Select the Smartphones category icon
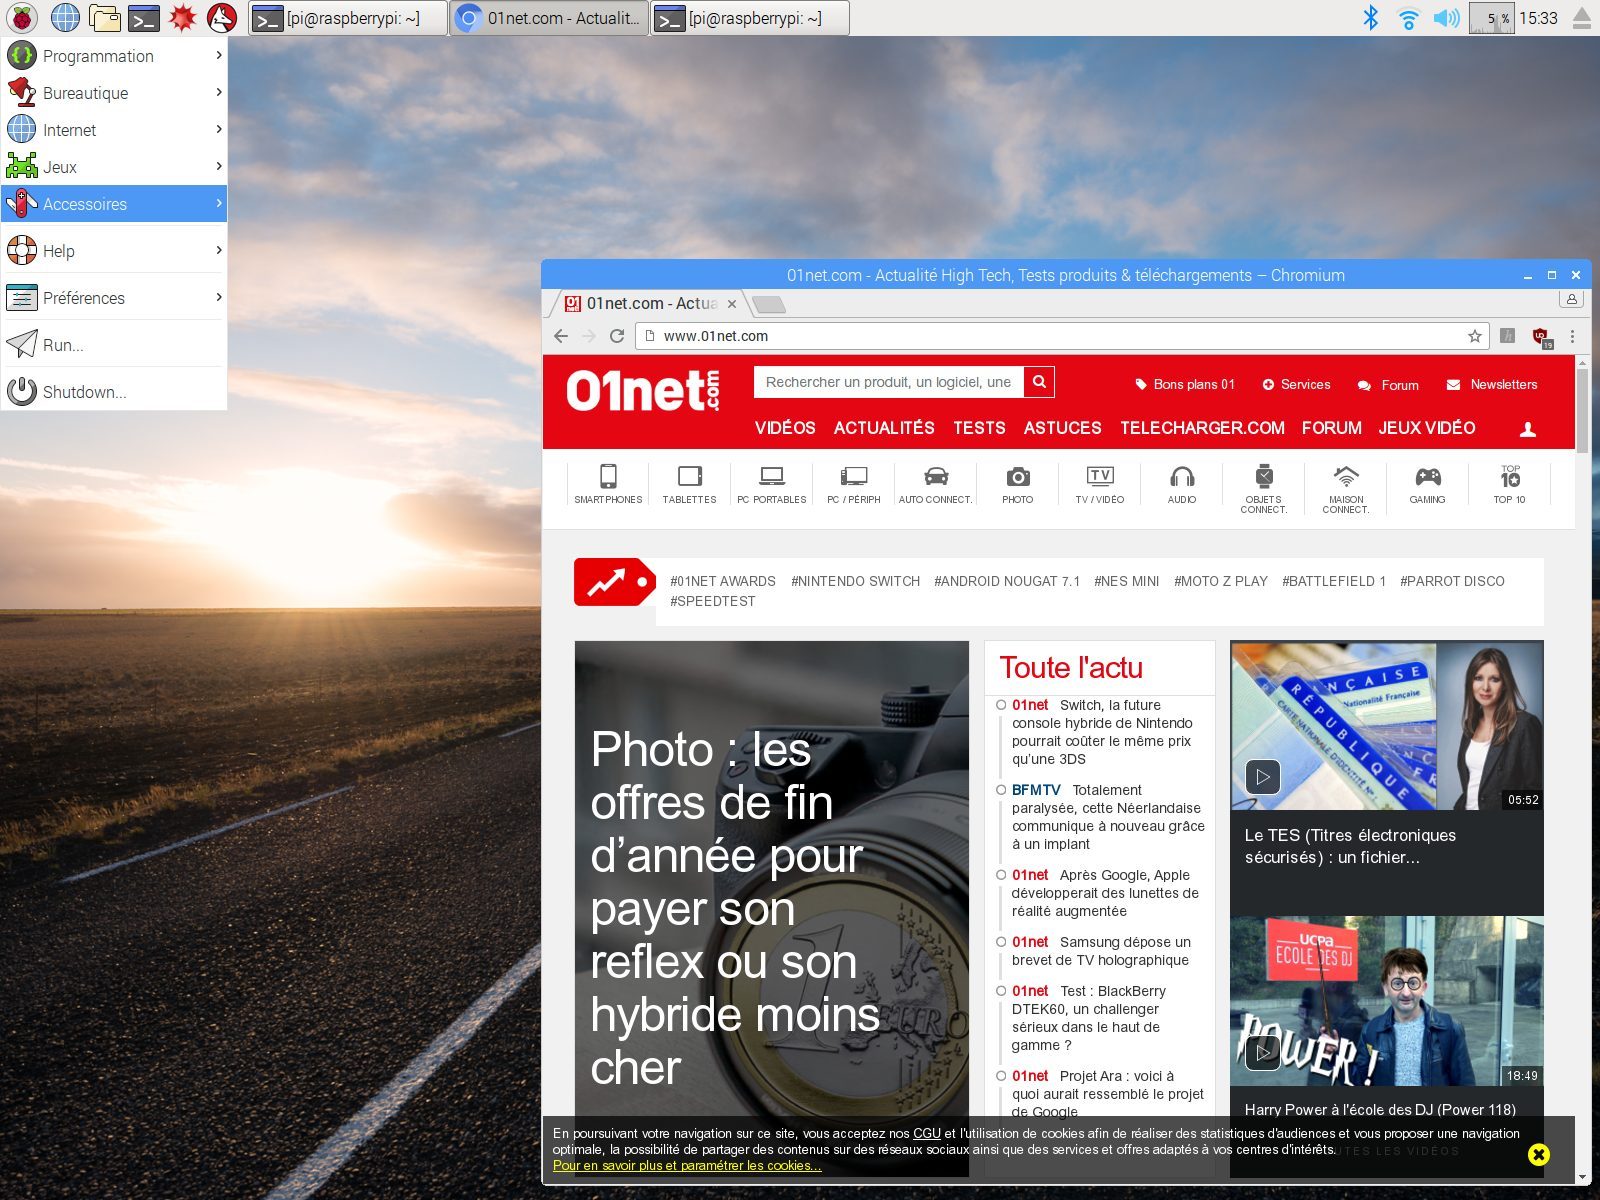Screen dimensions: 1600x1200 click(608, 484)
